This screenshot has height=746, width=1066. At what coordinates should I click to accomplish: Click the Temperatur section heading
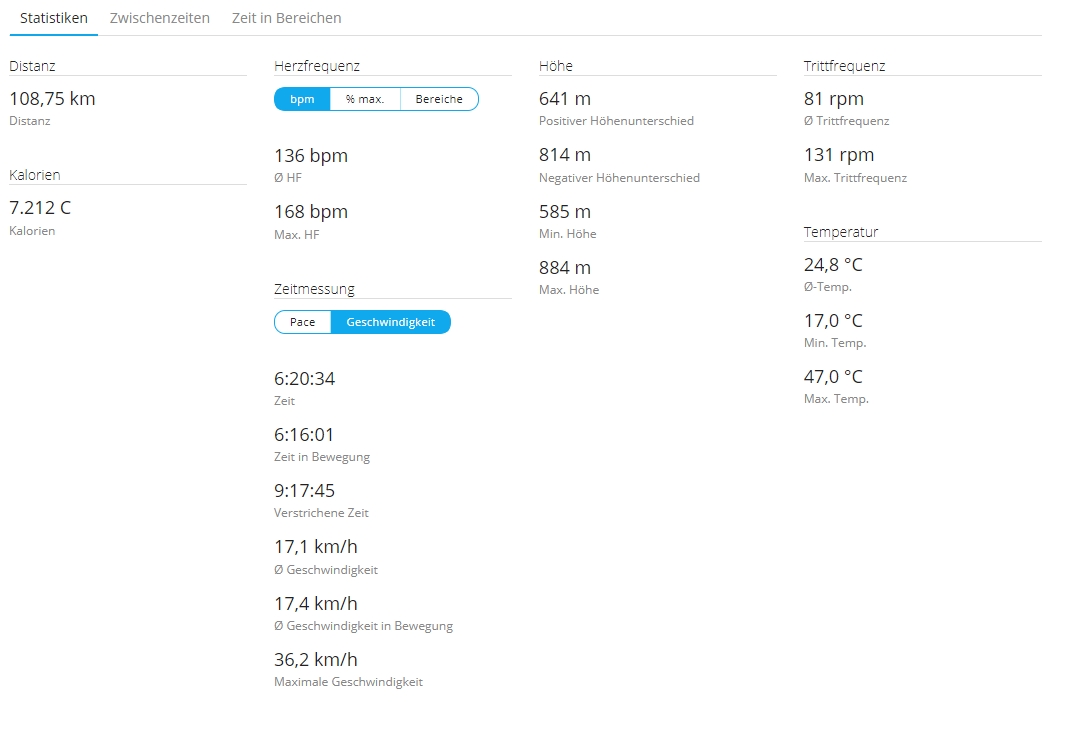pos(841,232)
